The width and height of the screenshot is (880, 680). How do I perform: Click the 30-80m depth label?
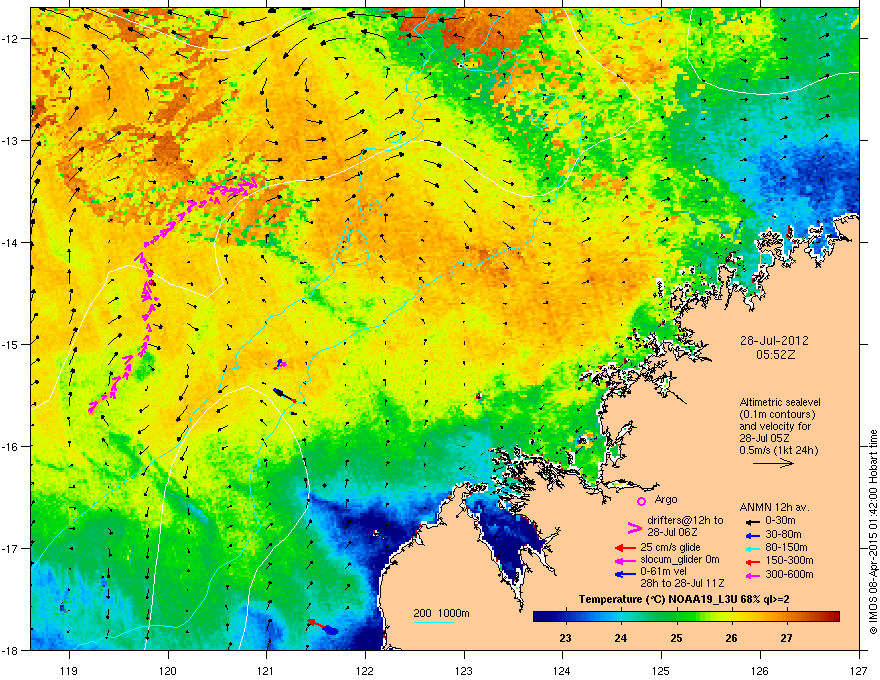click(x=783, y=534)
